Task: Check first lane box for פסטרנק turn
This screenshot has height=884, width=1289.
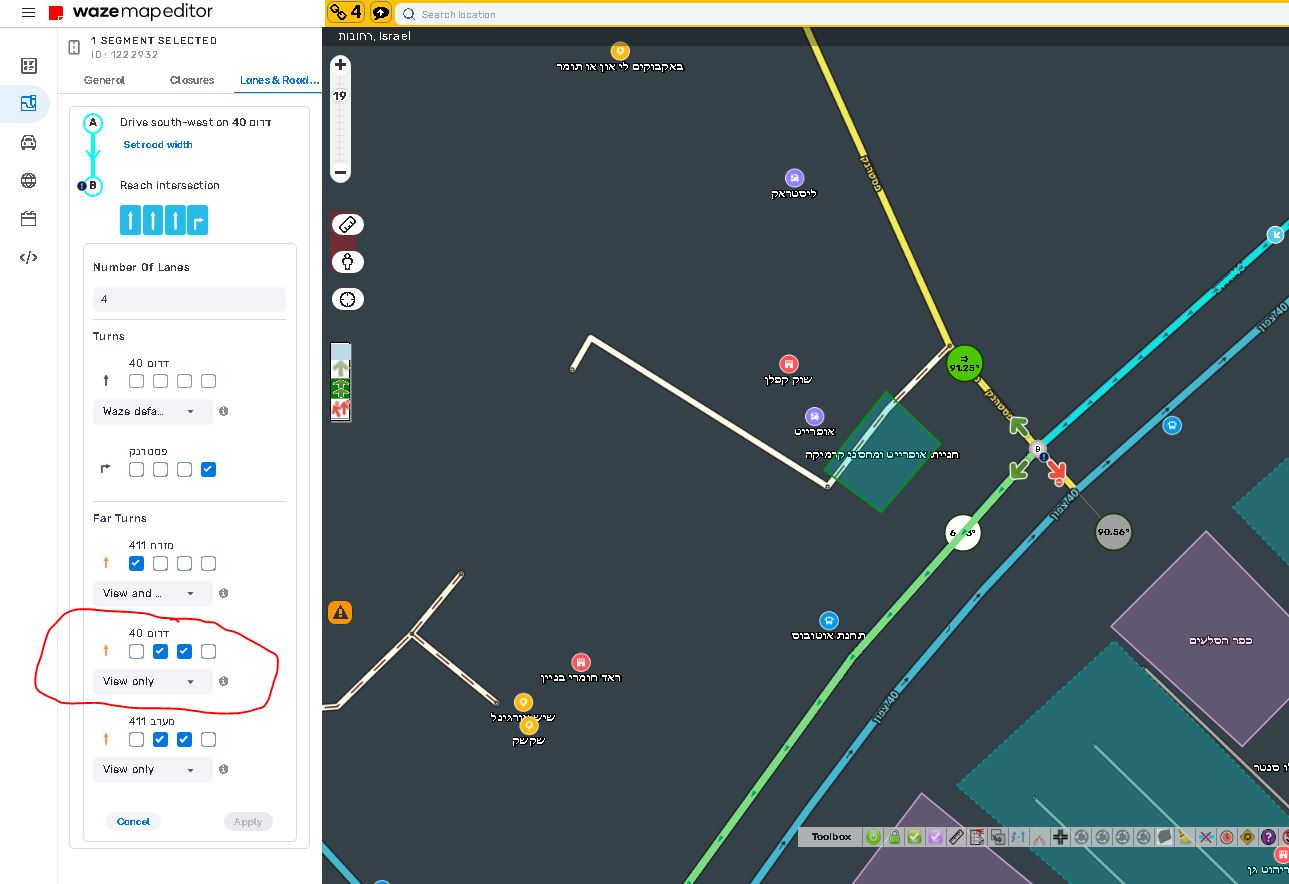Action: tap(136, 469)
